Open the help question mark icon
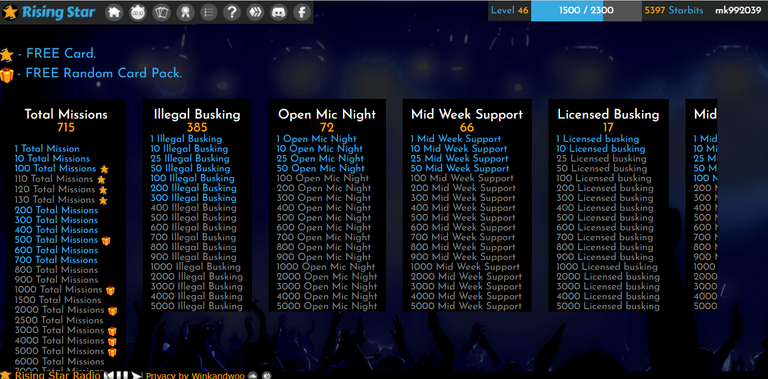 pos(232,12)
